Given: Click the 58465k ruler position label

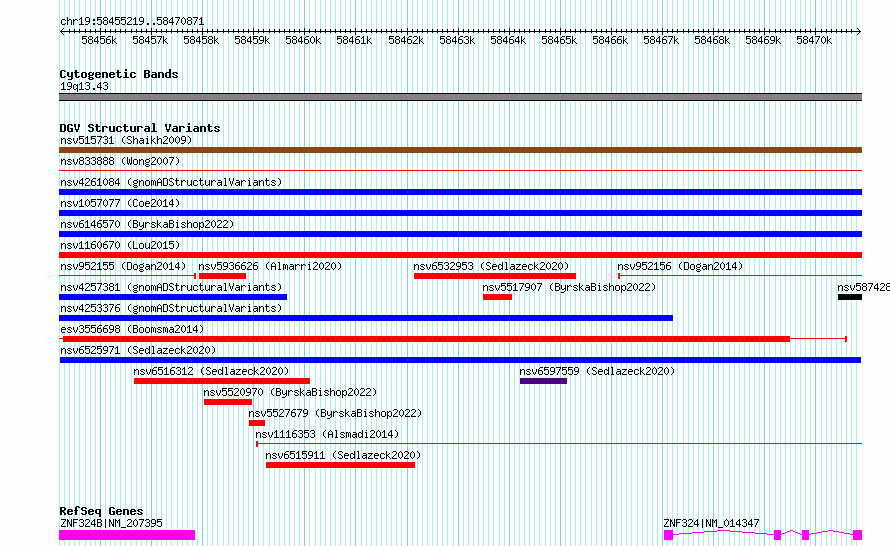Looking at the screenshot, I should click(559, 40).
